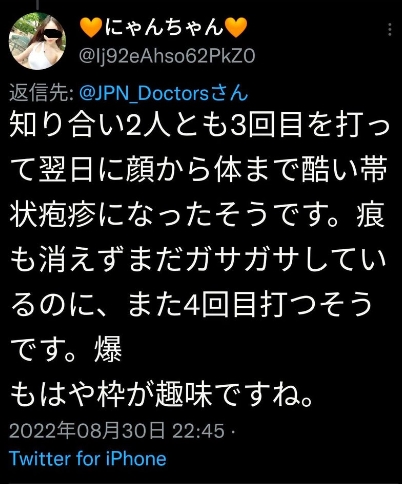This screenshot has height=484, width=402.
Task: Open the @Ij92eAhso62PkZ0 handle
Action: [167, 56]
